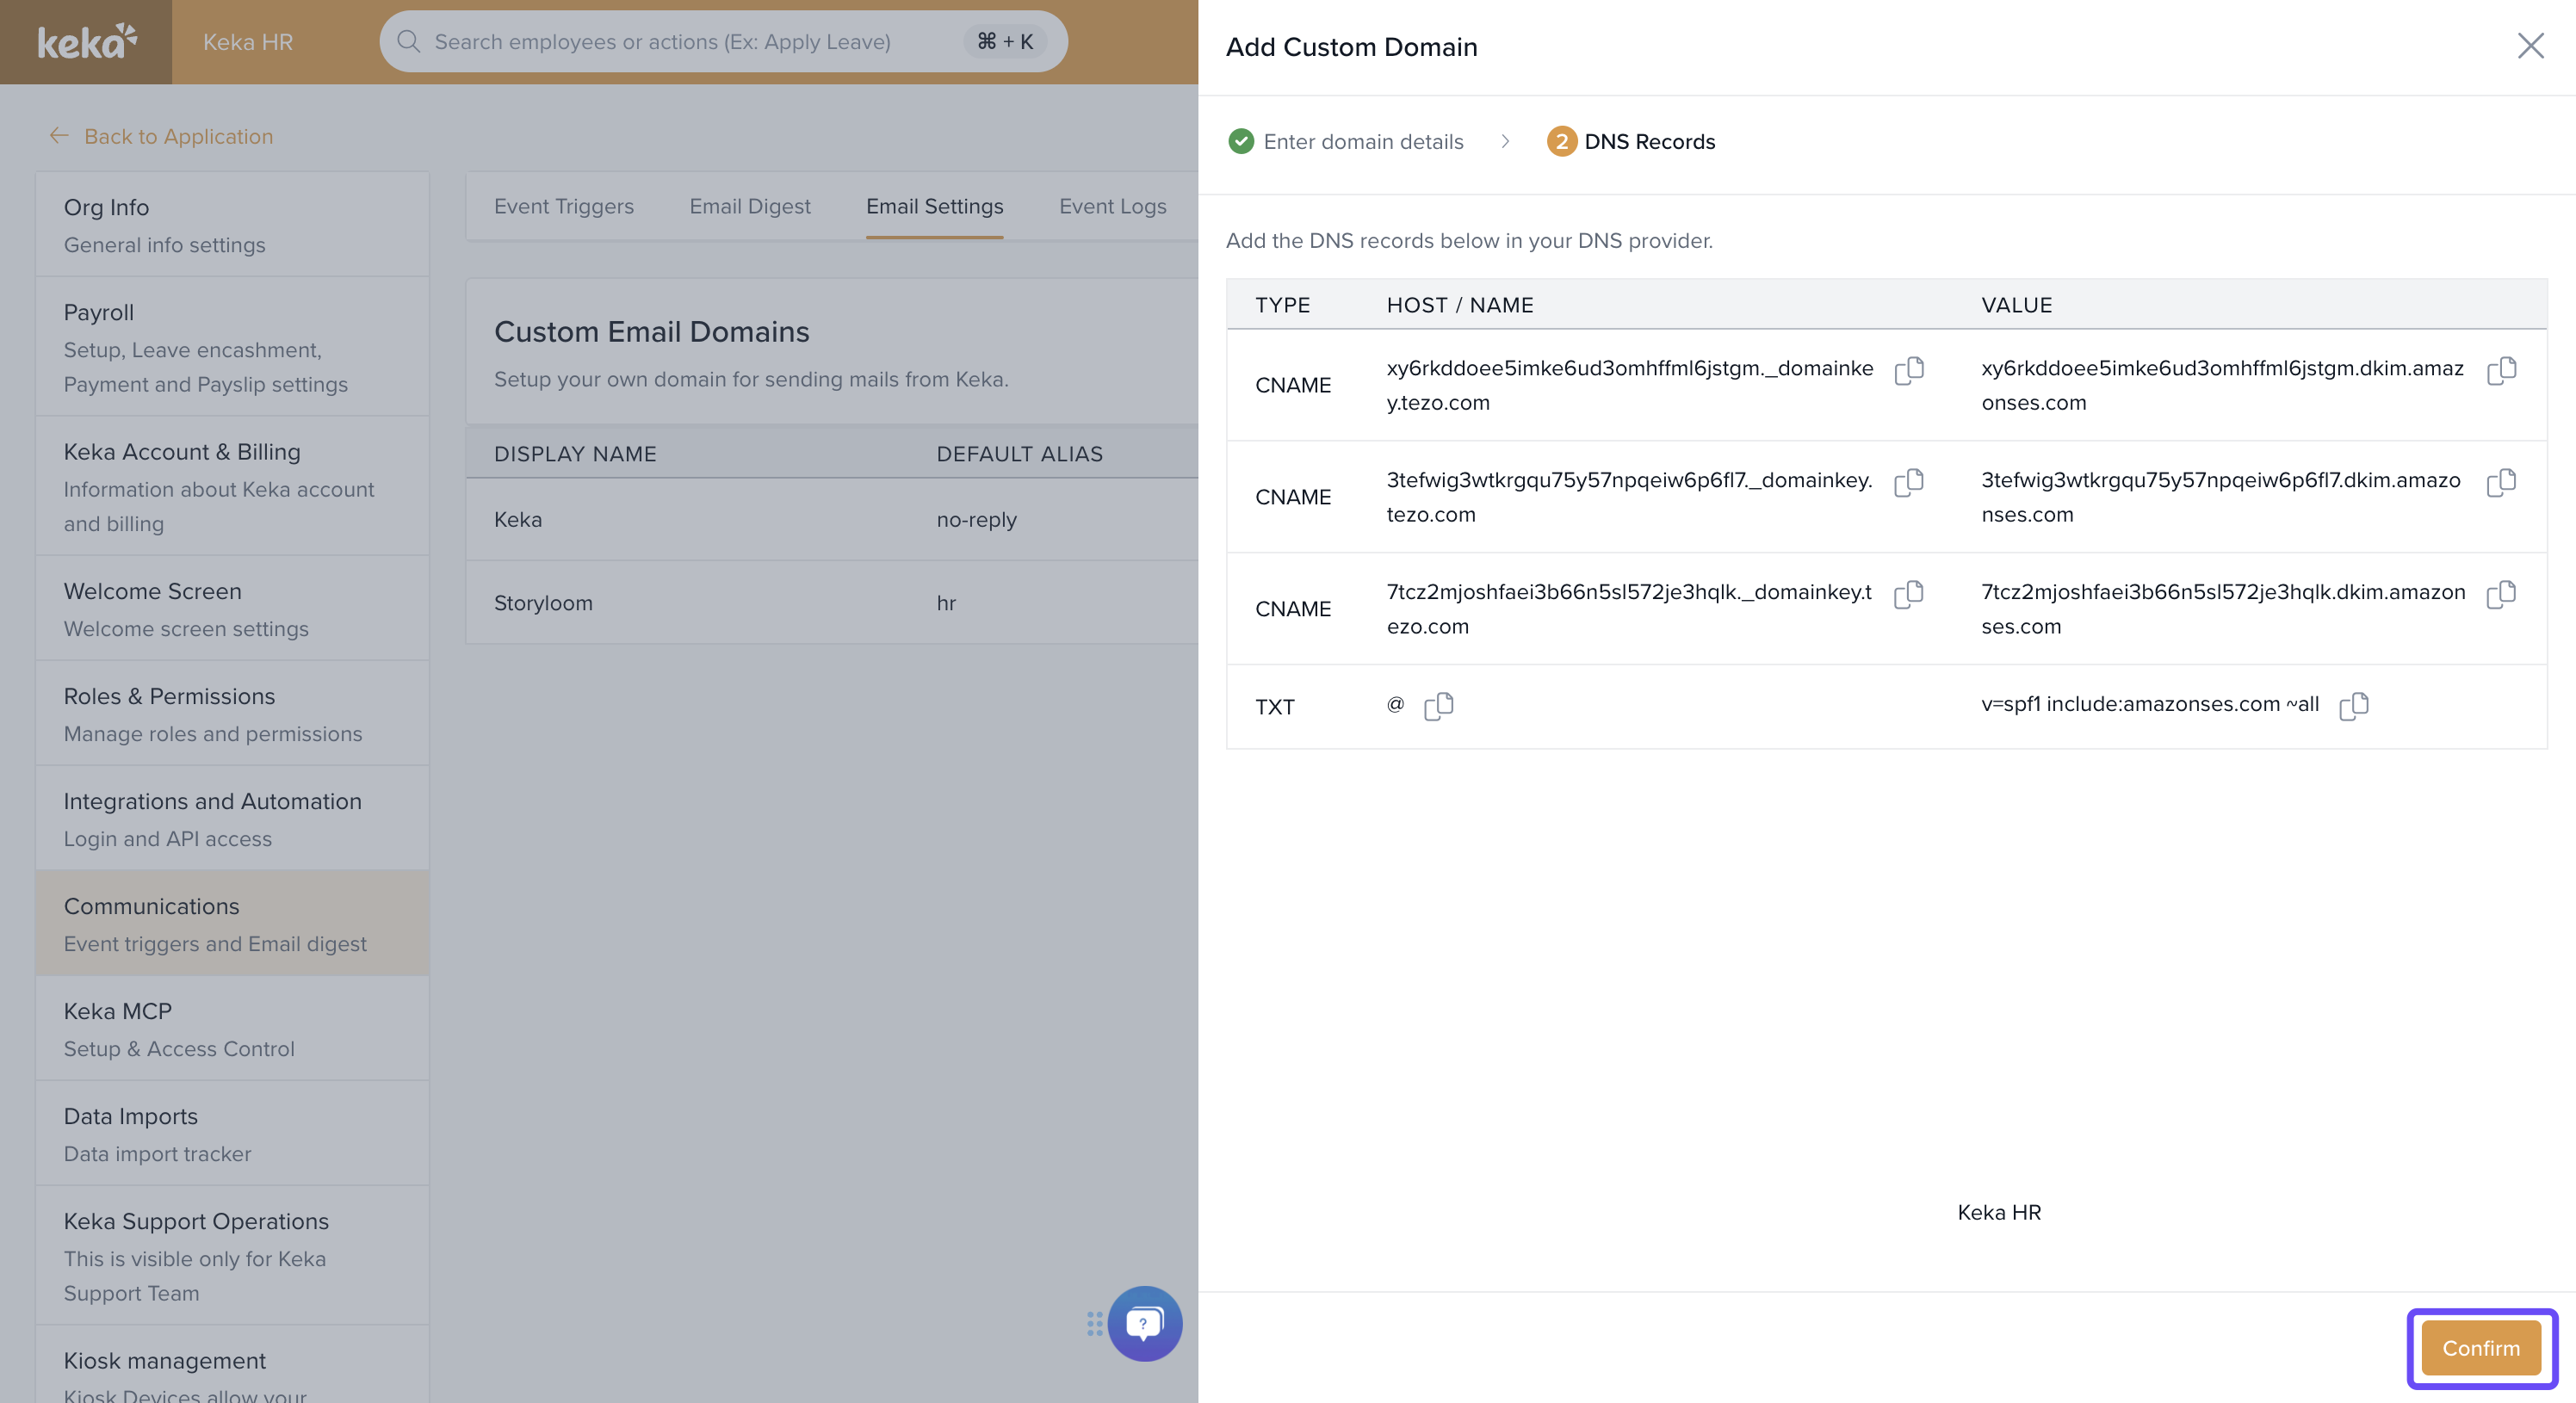Switch to Event Triggers tab
Screen dimensions: 2576x1403
(563, 206)
